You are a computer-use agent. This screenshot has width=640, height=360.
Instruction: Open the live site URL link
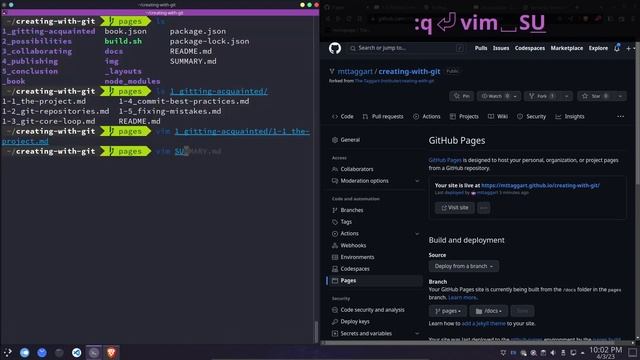540,185
